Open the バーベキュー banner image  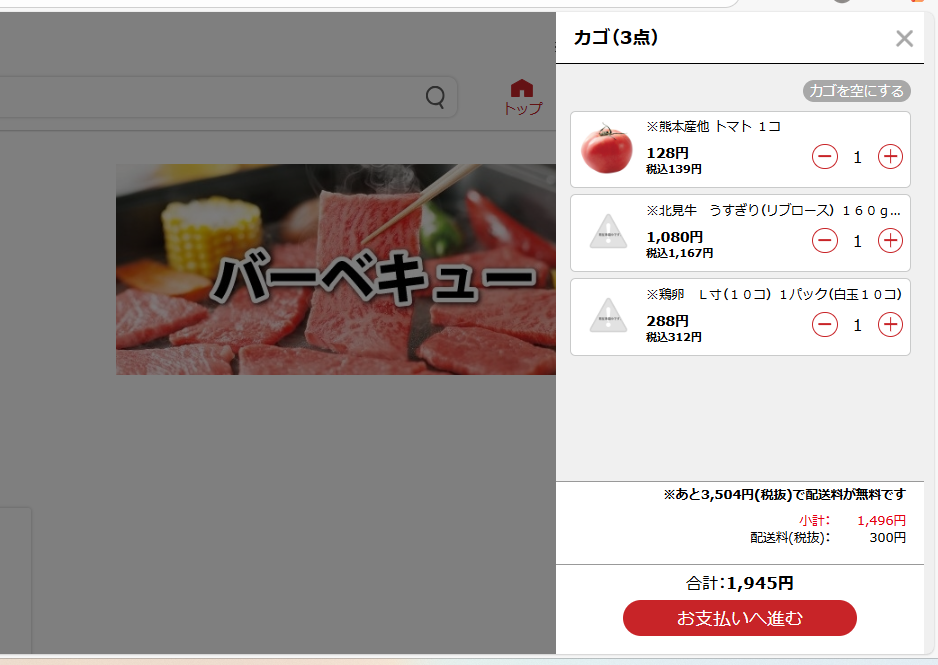(x=336, y=269)
